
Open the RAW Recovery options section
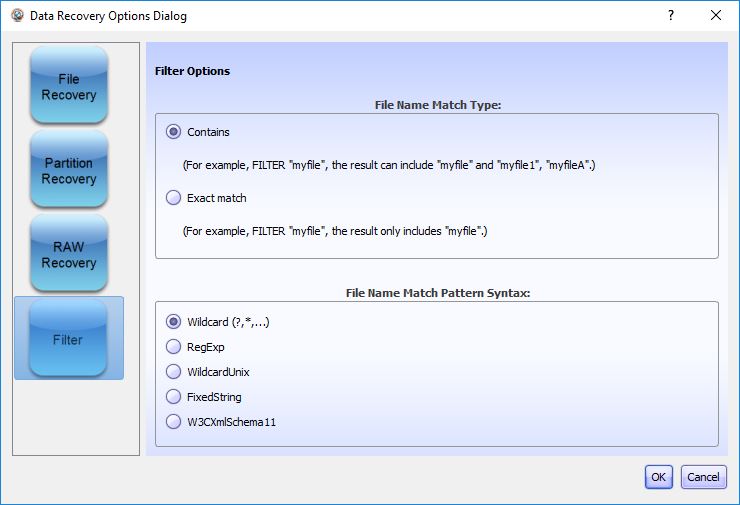[69, 253]
